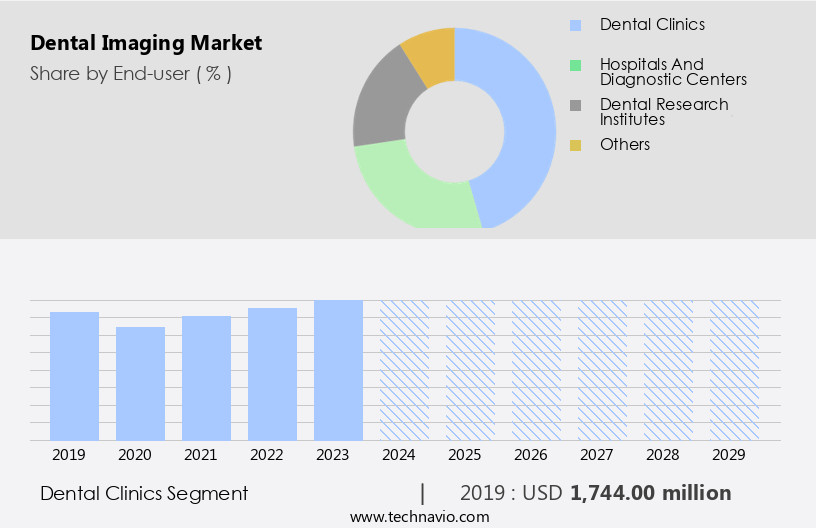Select the Hospitals And Diagnostic Centers label
Image resolution: width=816 pixels, height=528 pixels.
(673, 72)
